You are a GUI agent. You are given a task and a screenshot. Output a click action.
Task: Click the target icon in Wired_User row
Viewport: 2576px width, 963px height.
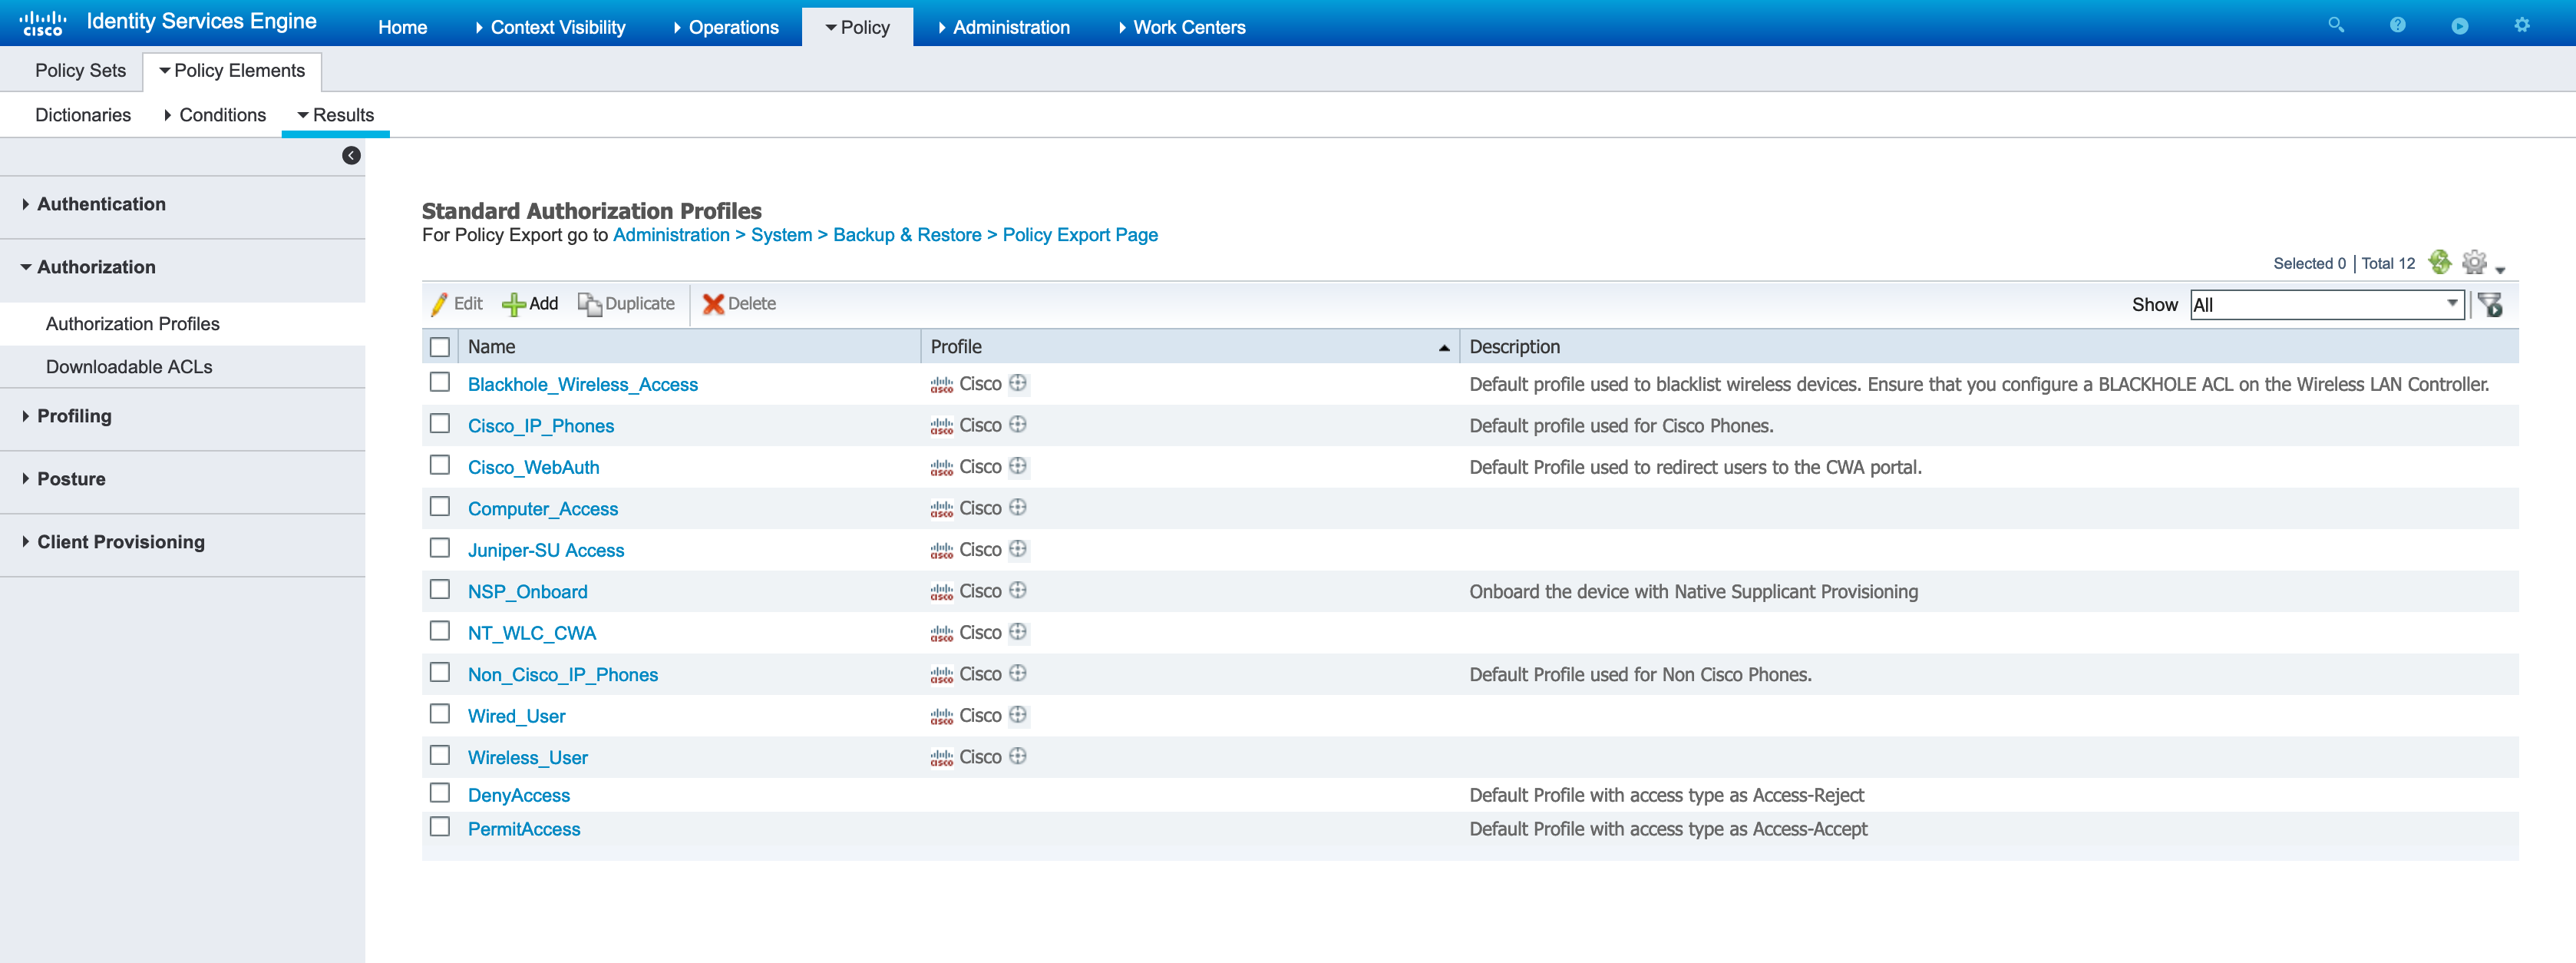point(1018,715)
